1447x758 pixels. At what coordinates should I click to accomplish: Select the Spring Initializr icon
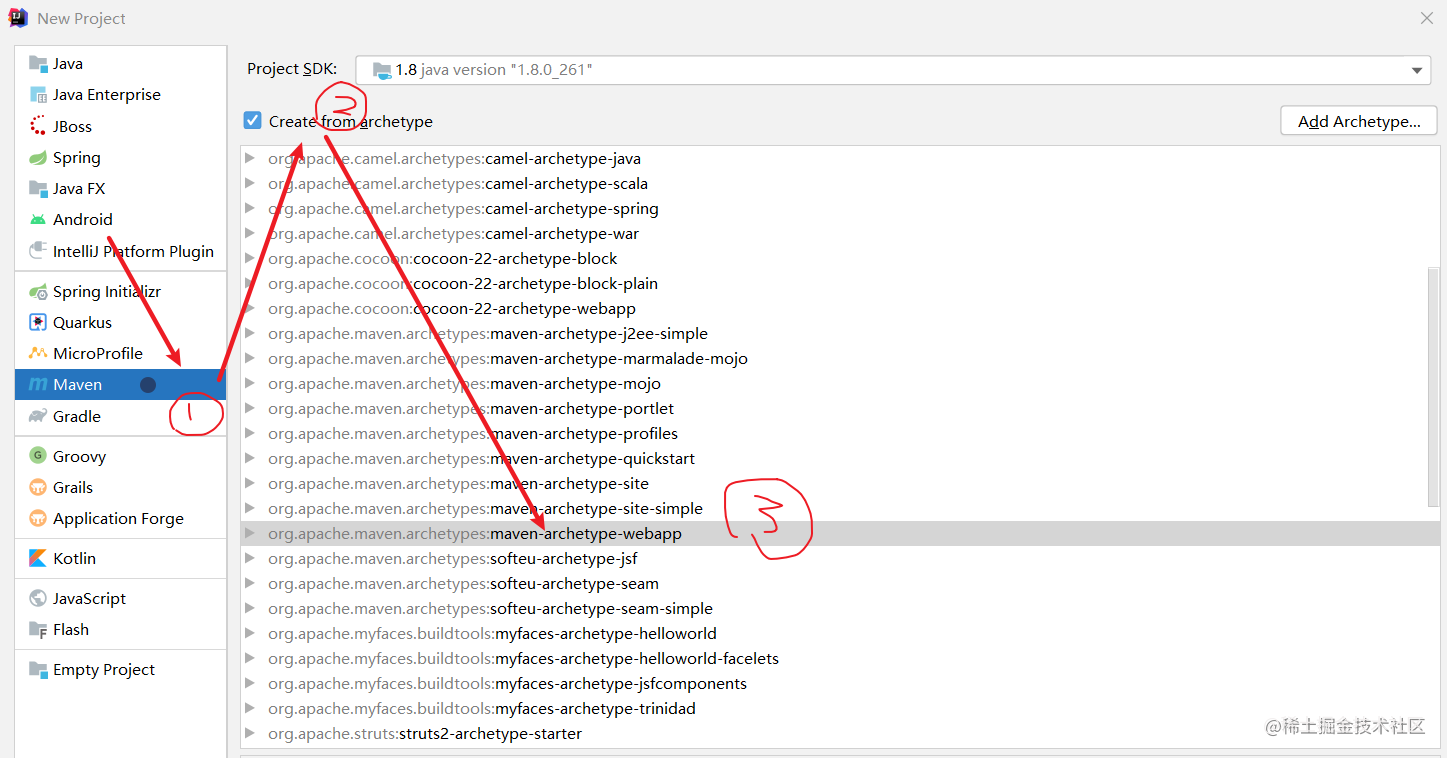38,292
